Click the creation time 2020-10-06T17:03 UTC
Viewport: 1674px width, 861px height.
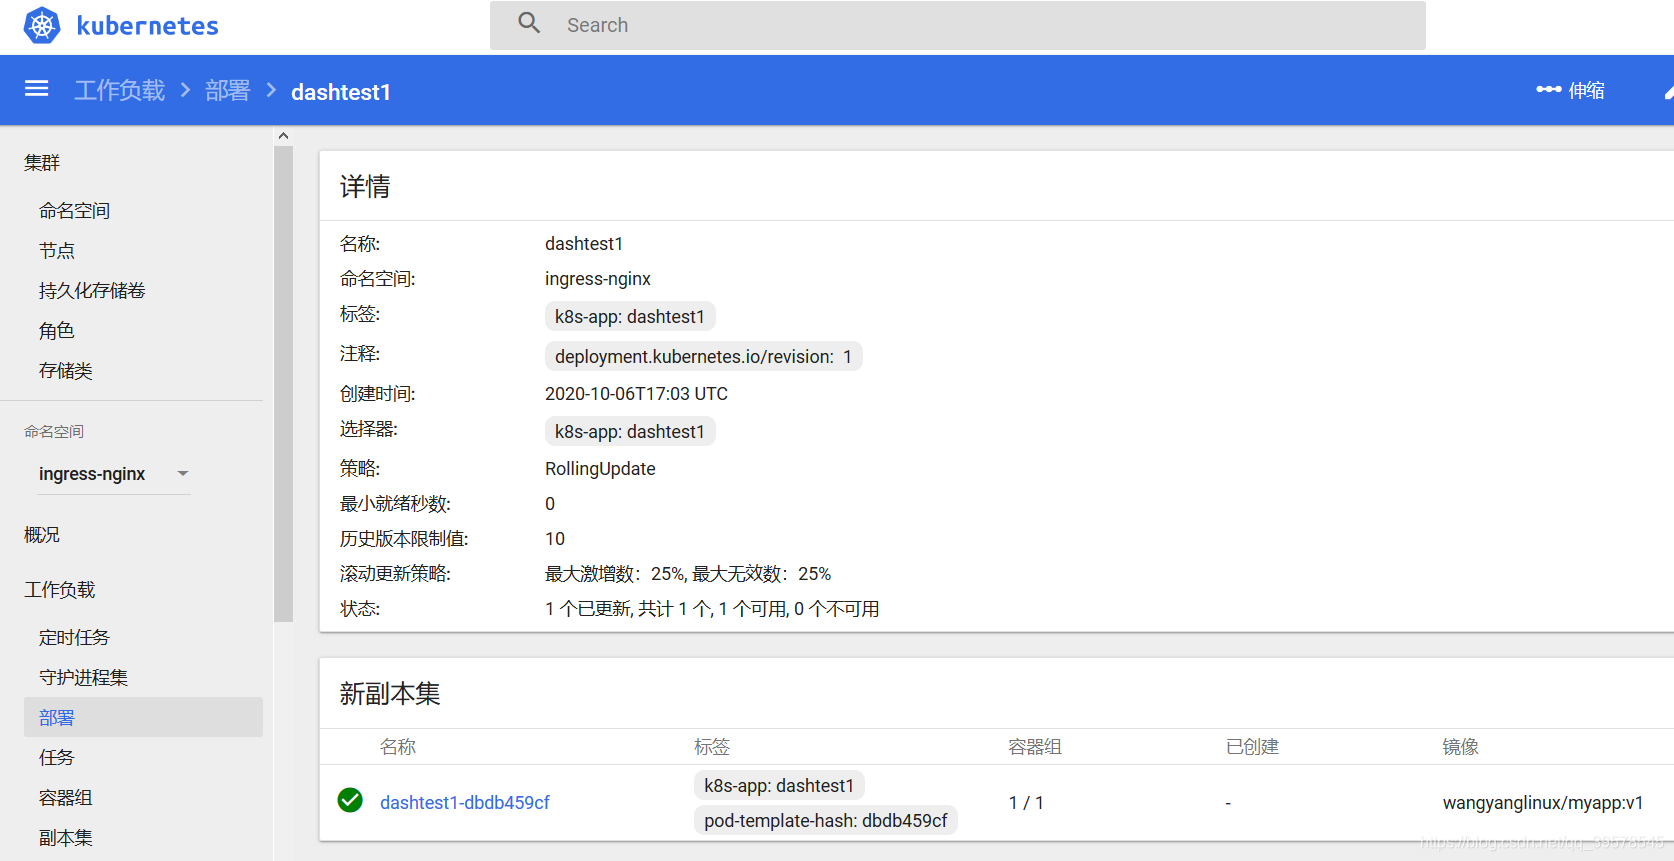636,394
